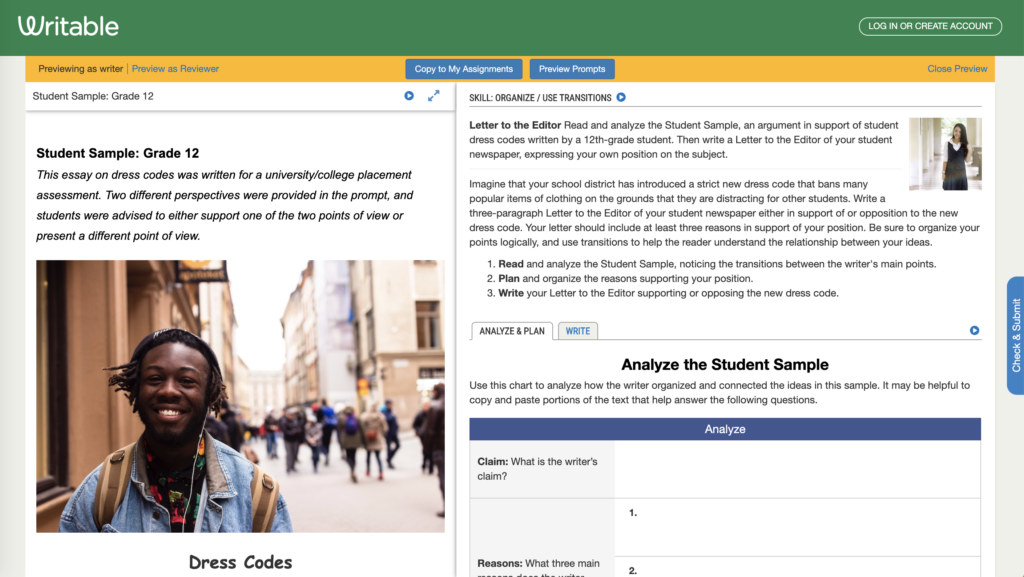The width and height of the screenshot is (1024, 577).
Task: Select Previewing as writer mode
Action: [80, 69]
